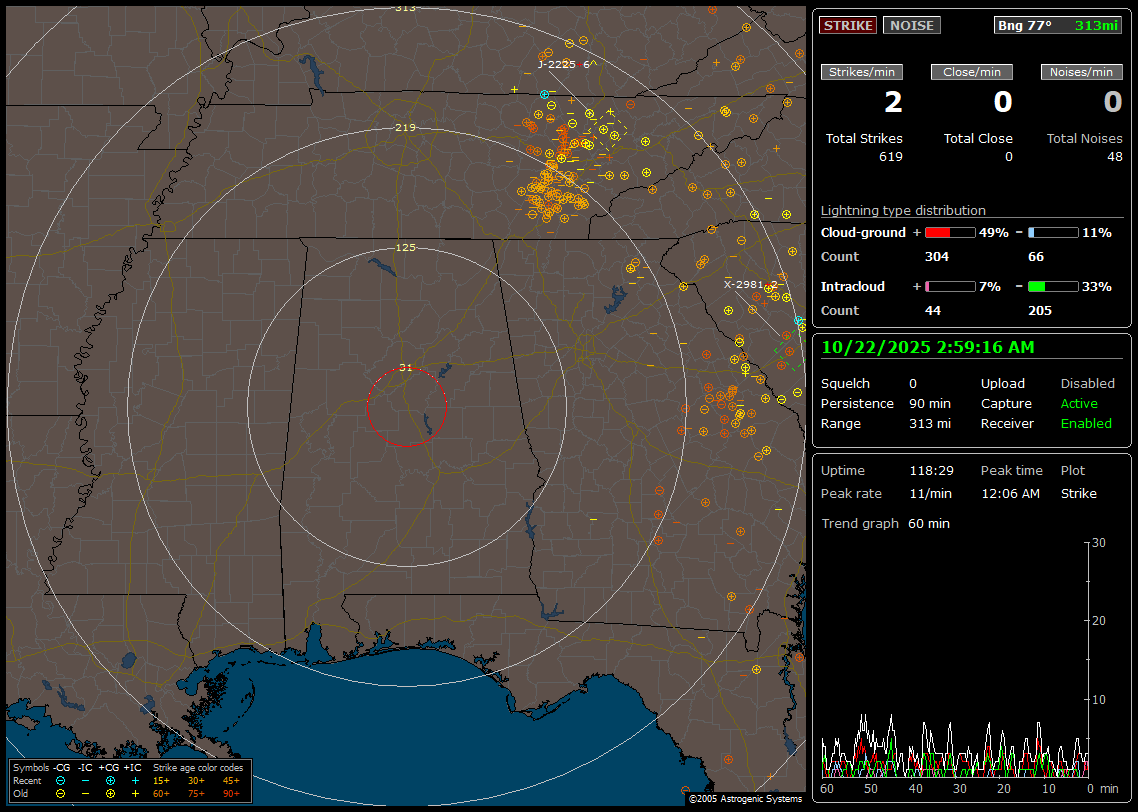Click the negative intracloud green percentage bar
The width and height of the screenshot is (1138, 812).
(x=1053, y=287)
